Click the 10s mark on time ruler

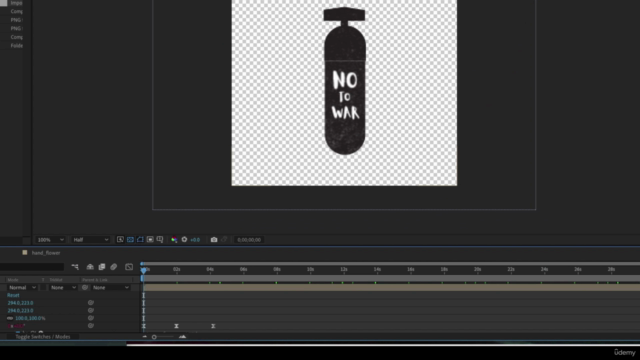pos(310,269)
